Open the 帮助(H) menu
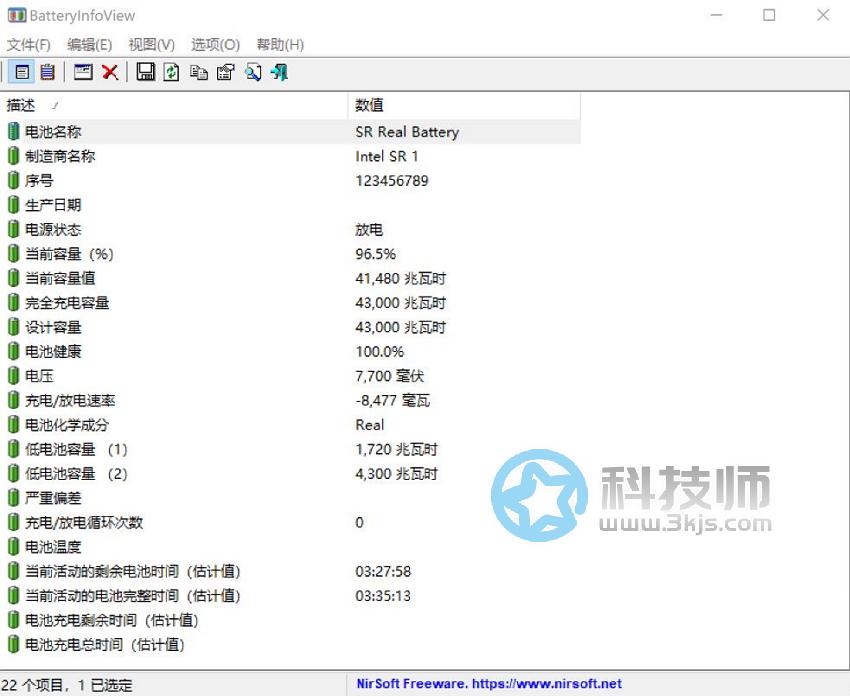Image resolution: width=850 pixels, height=696 pixels. tap(280, 44)
